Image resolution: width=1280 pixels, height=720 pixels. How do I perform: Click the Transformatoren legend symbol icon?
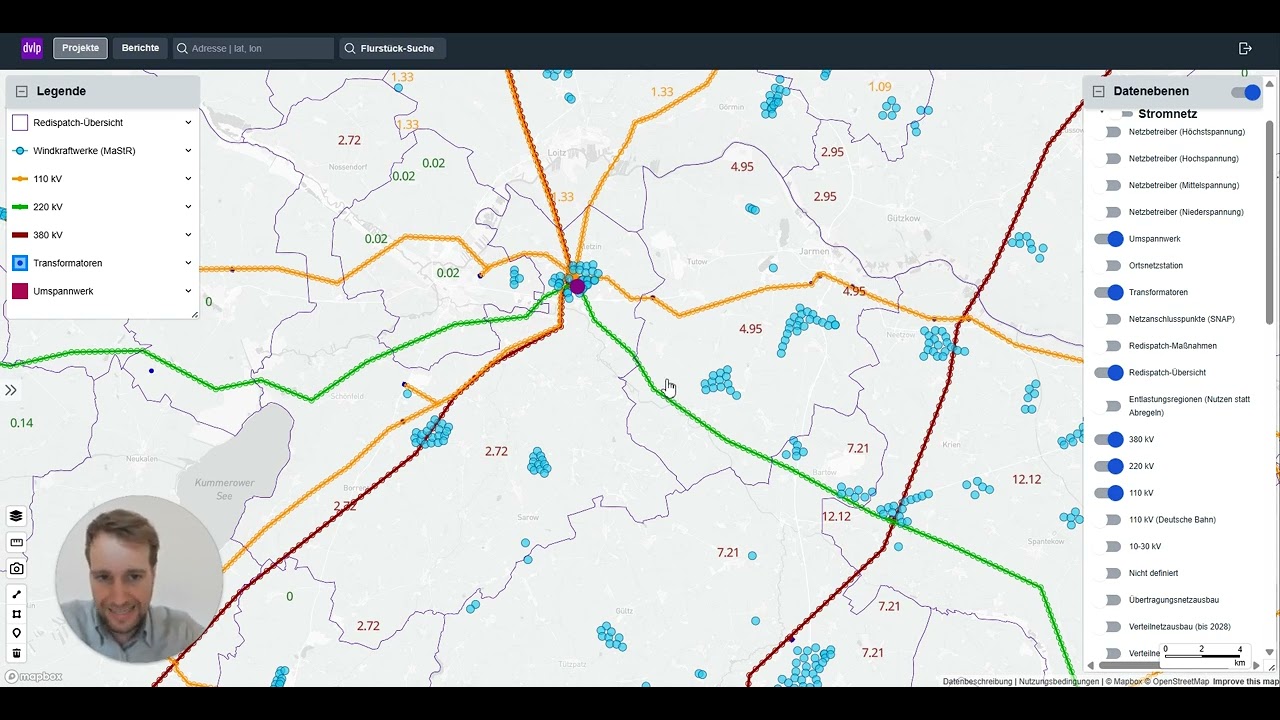[20, 263]
